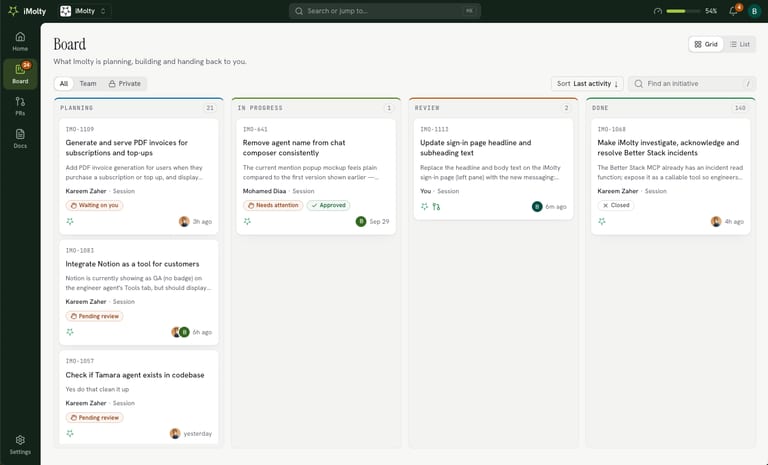Click the usage progress bar at 54%
The image size is (768, 465).
(683, 11)
